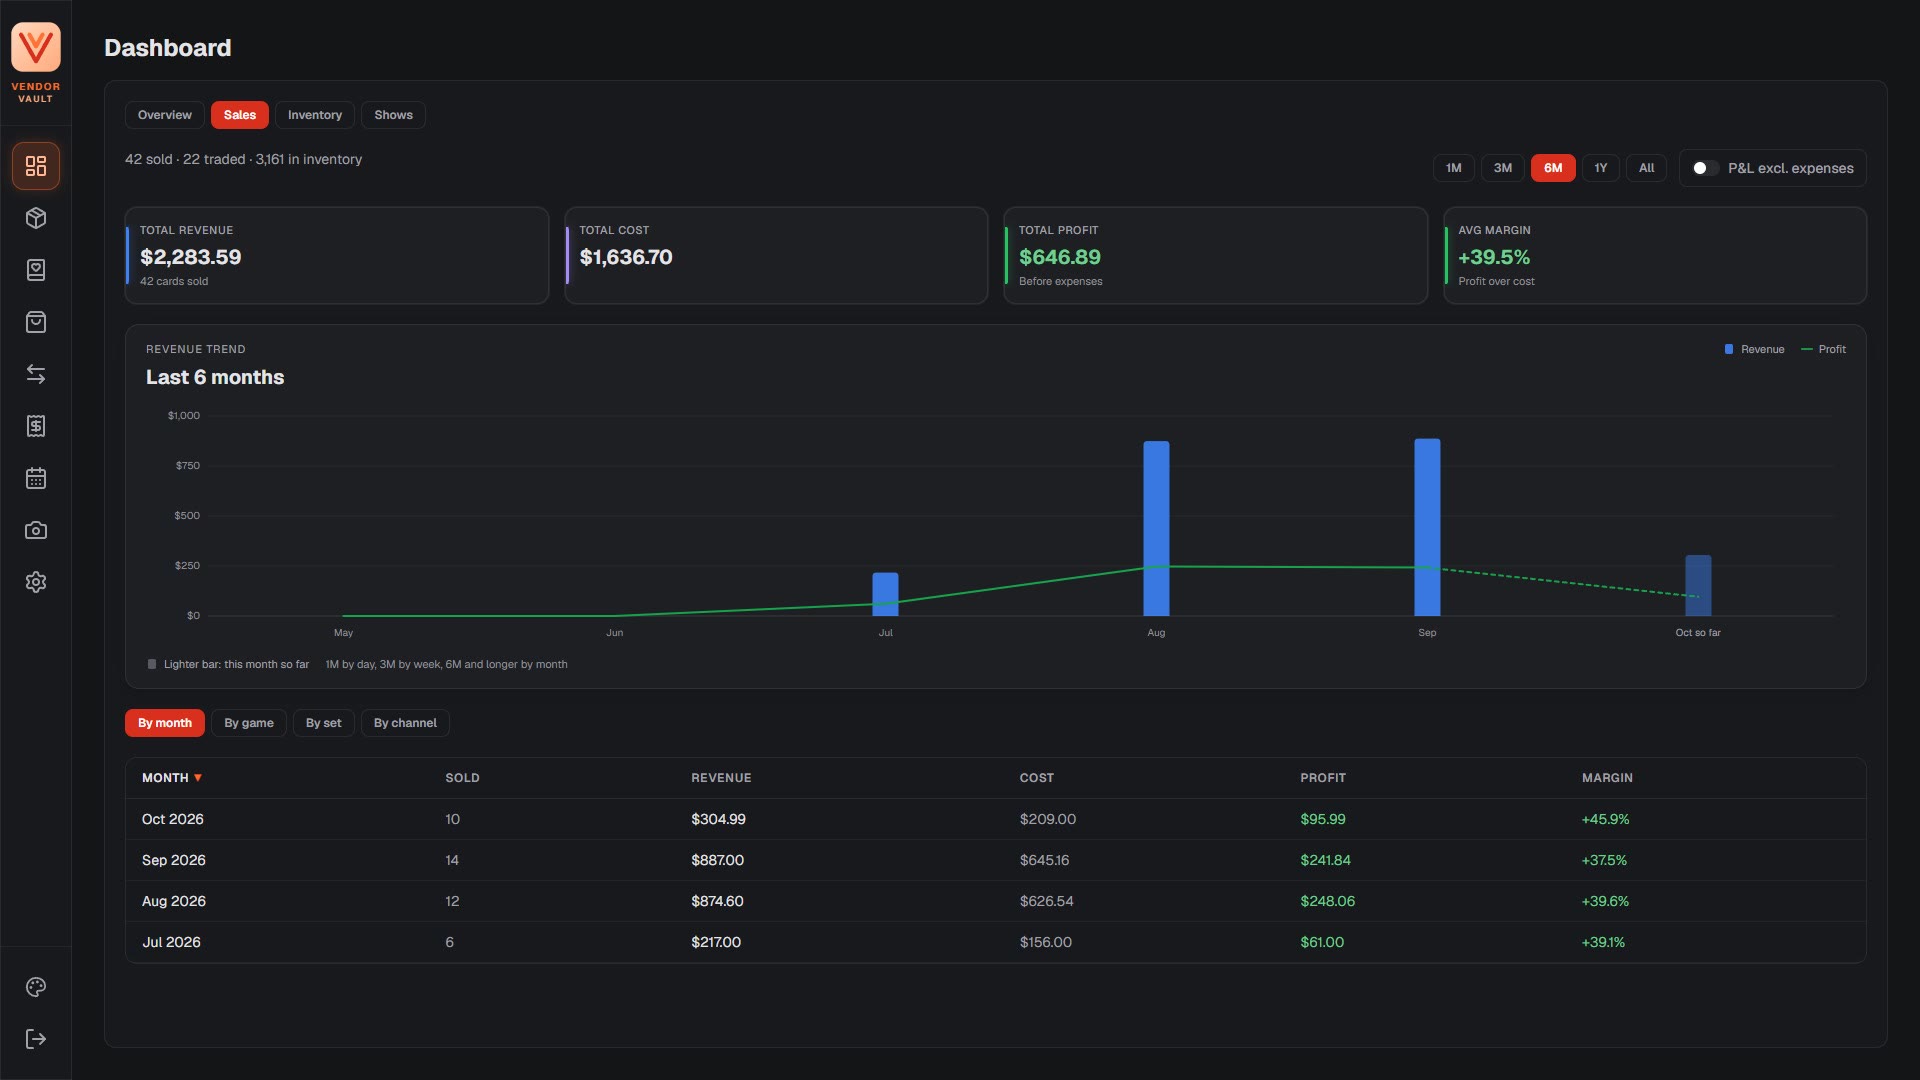Open the camera scan icon
Screen dimensions: 1920x1080
pos(36,530)
